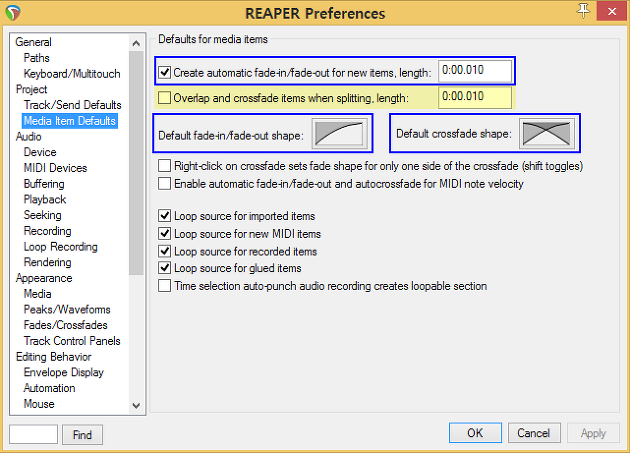Open Keyboard/Multitouch preferences
630x453 pixels.
click(x=72, y=74)
